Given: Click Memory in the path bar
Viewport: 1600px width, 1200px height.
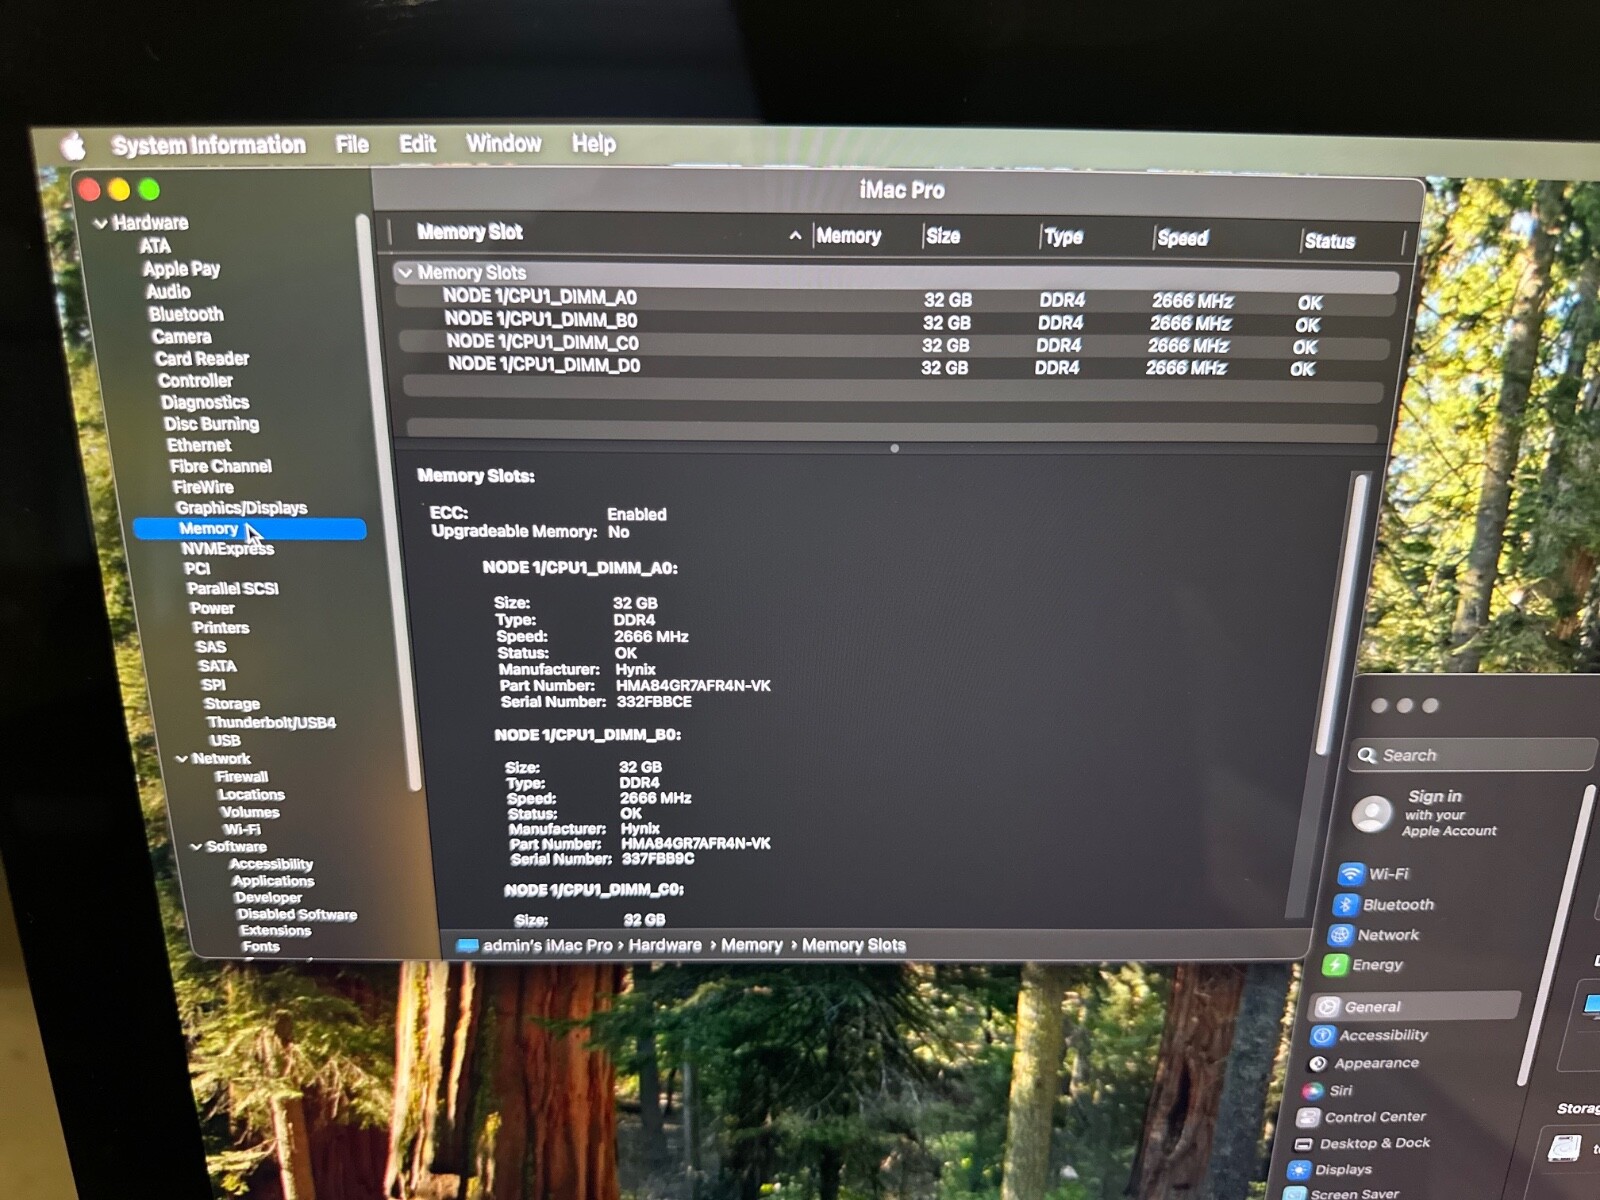Looking at the screenshot, I should point(752,946).
